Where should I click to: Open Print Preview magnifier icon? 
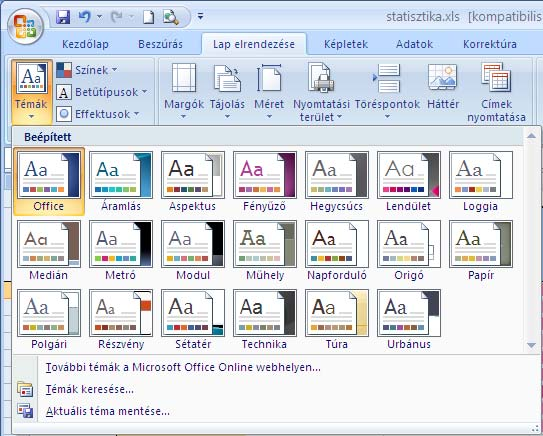170,17
